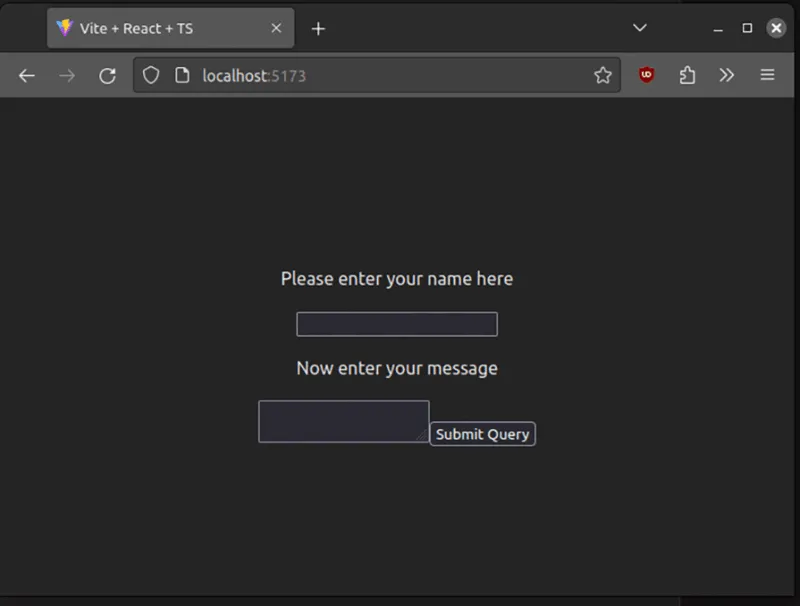
Task: Minimize the browser window
Action: coord(718,28)
